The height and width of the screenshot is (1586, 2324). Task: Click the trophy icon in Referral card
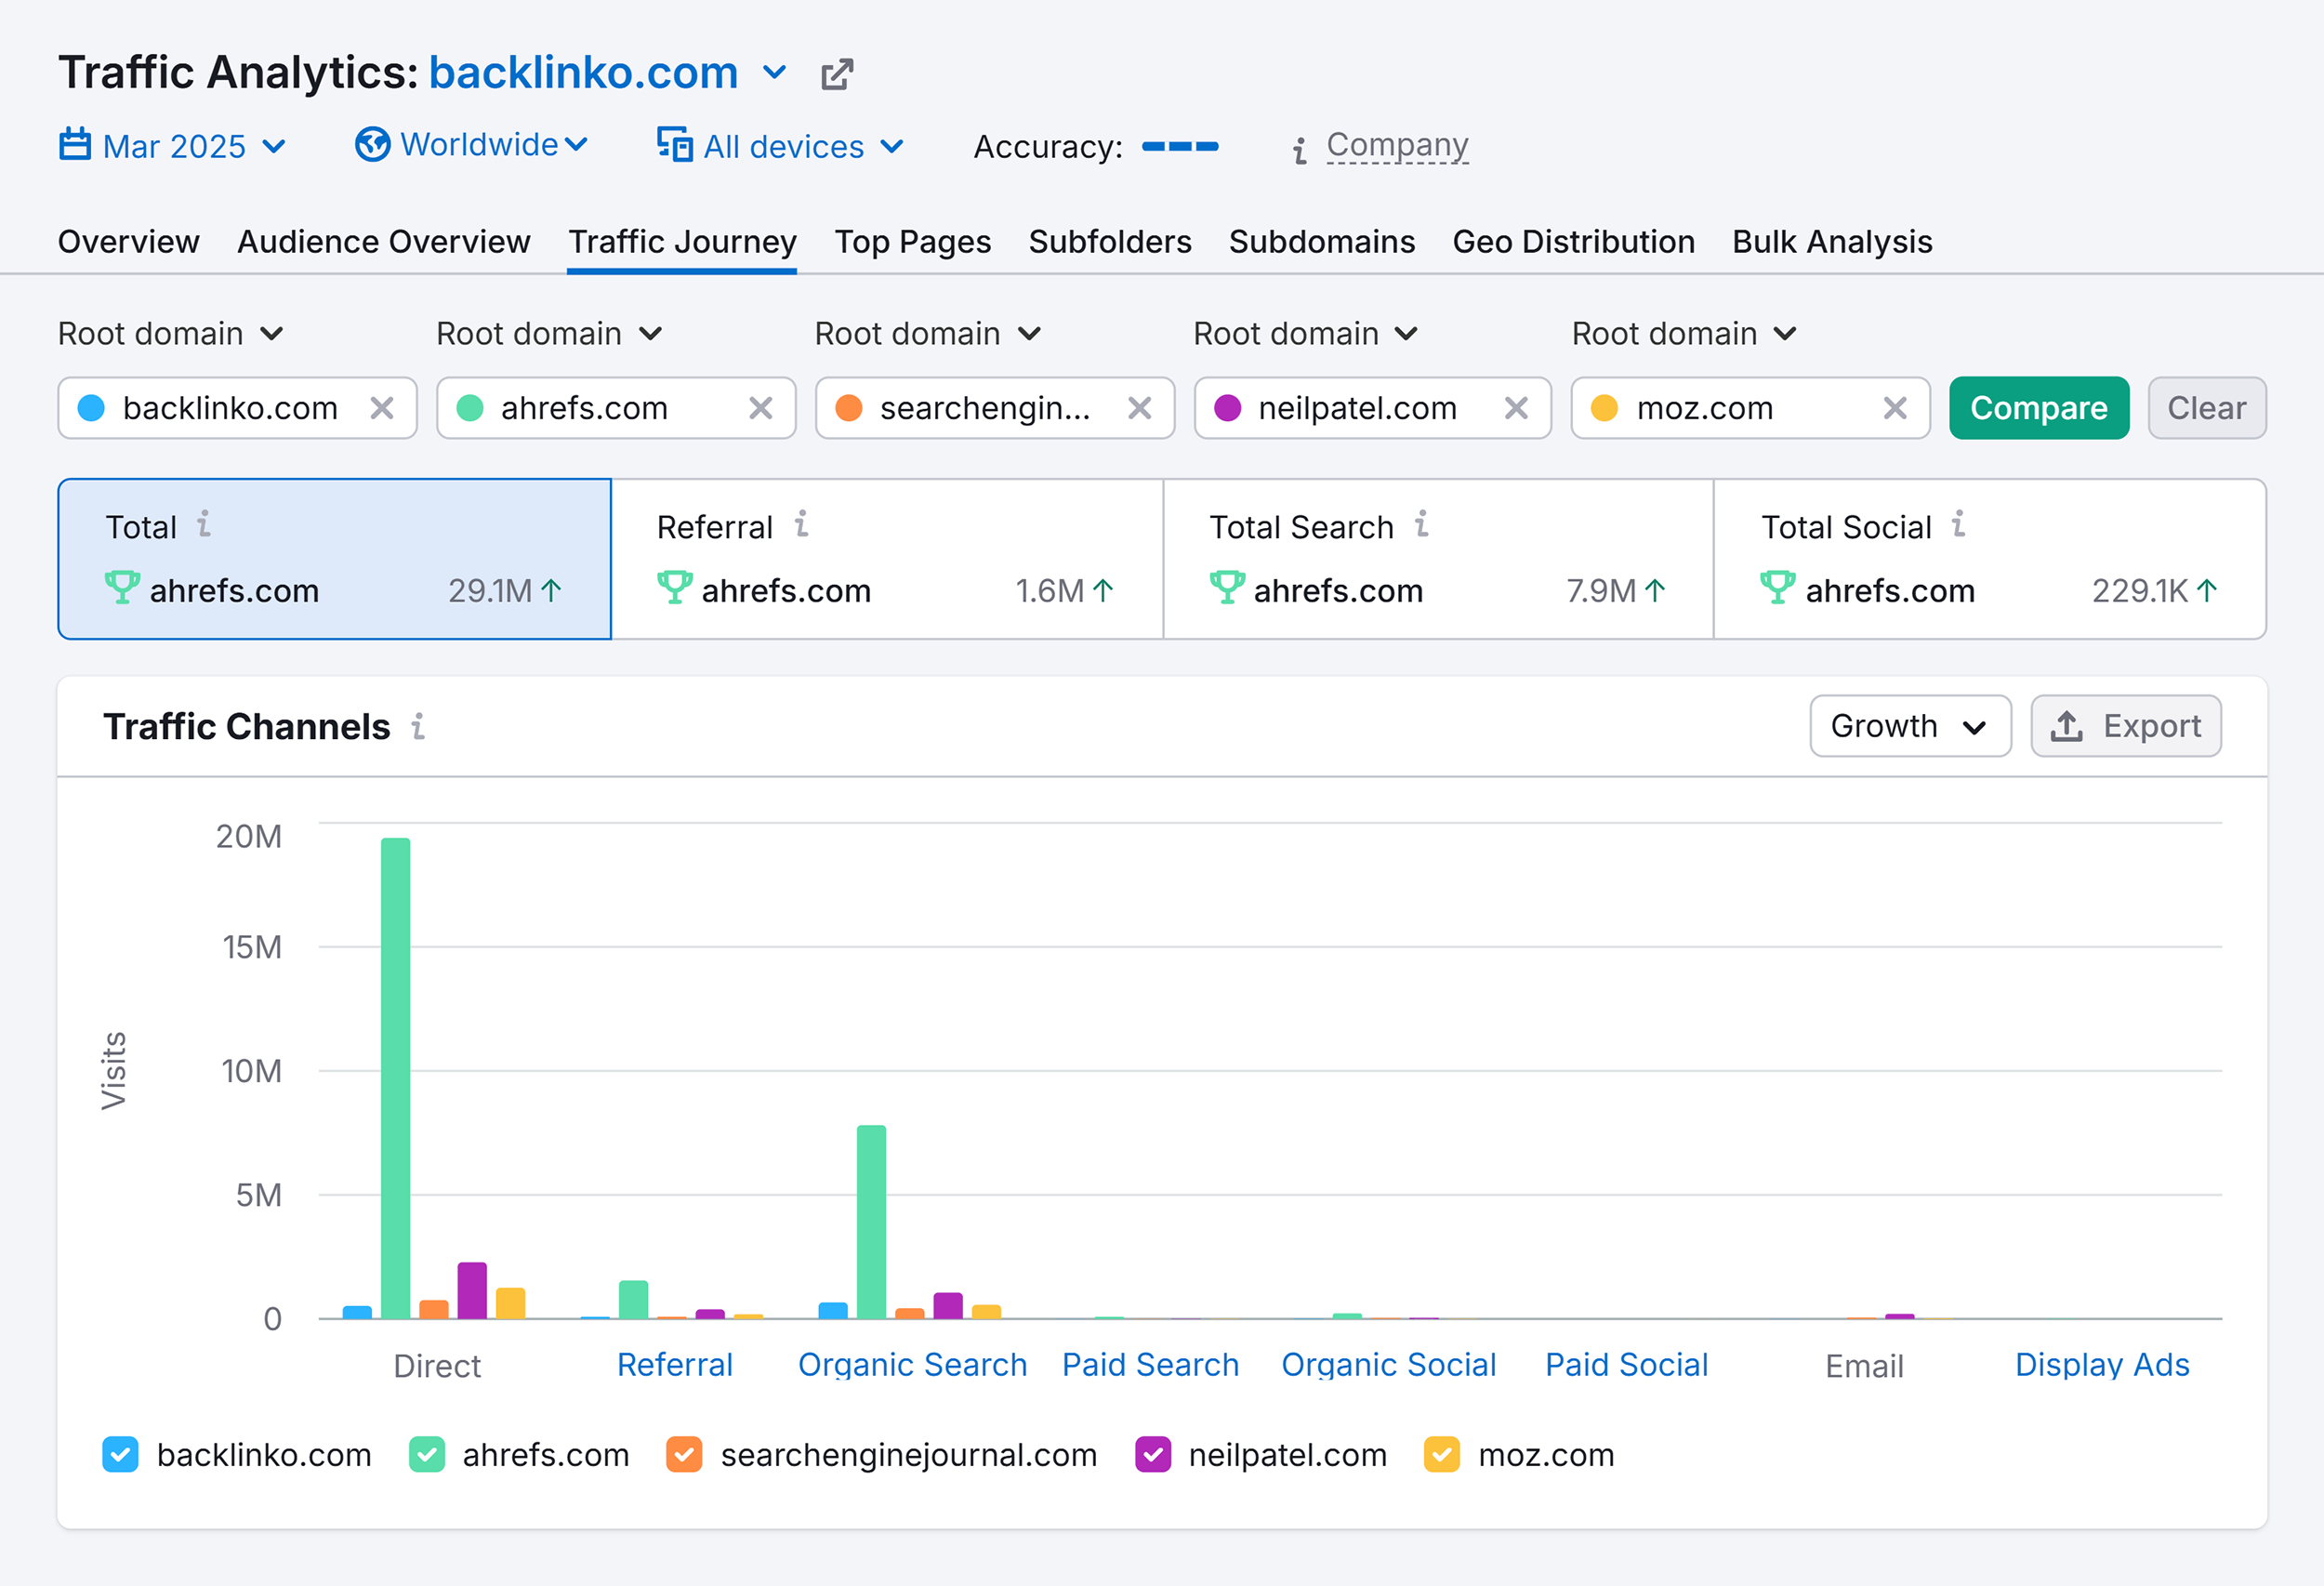(674, 588)
